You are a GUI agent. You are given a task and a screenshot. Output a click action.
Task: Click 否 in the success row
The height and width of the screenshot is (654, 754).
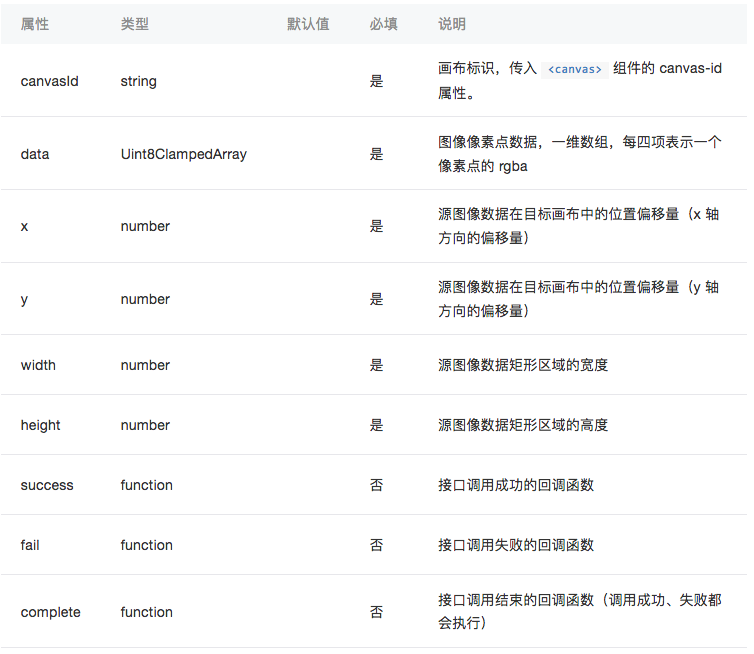[377, 485]
